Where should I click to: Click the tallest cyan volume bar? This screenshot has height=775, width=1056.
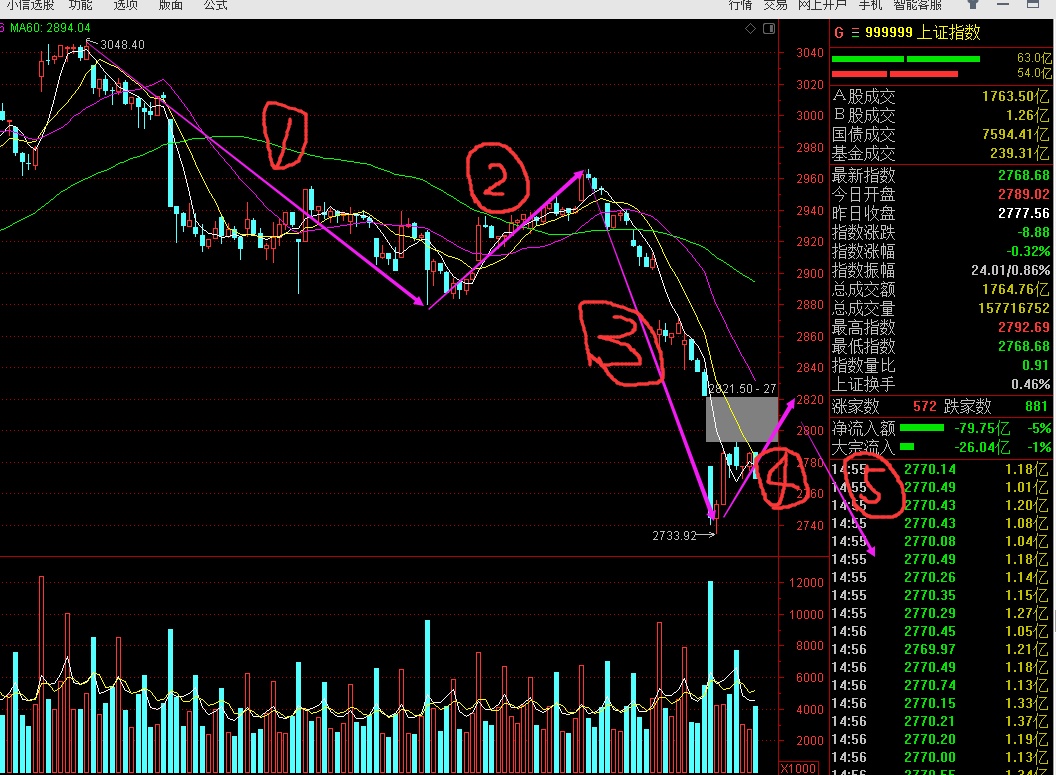[710, 660]
